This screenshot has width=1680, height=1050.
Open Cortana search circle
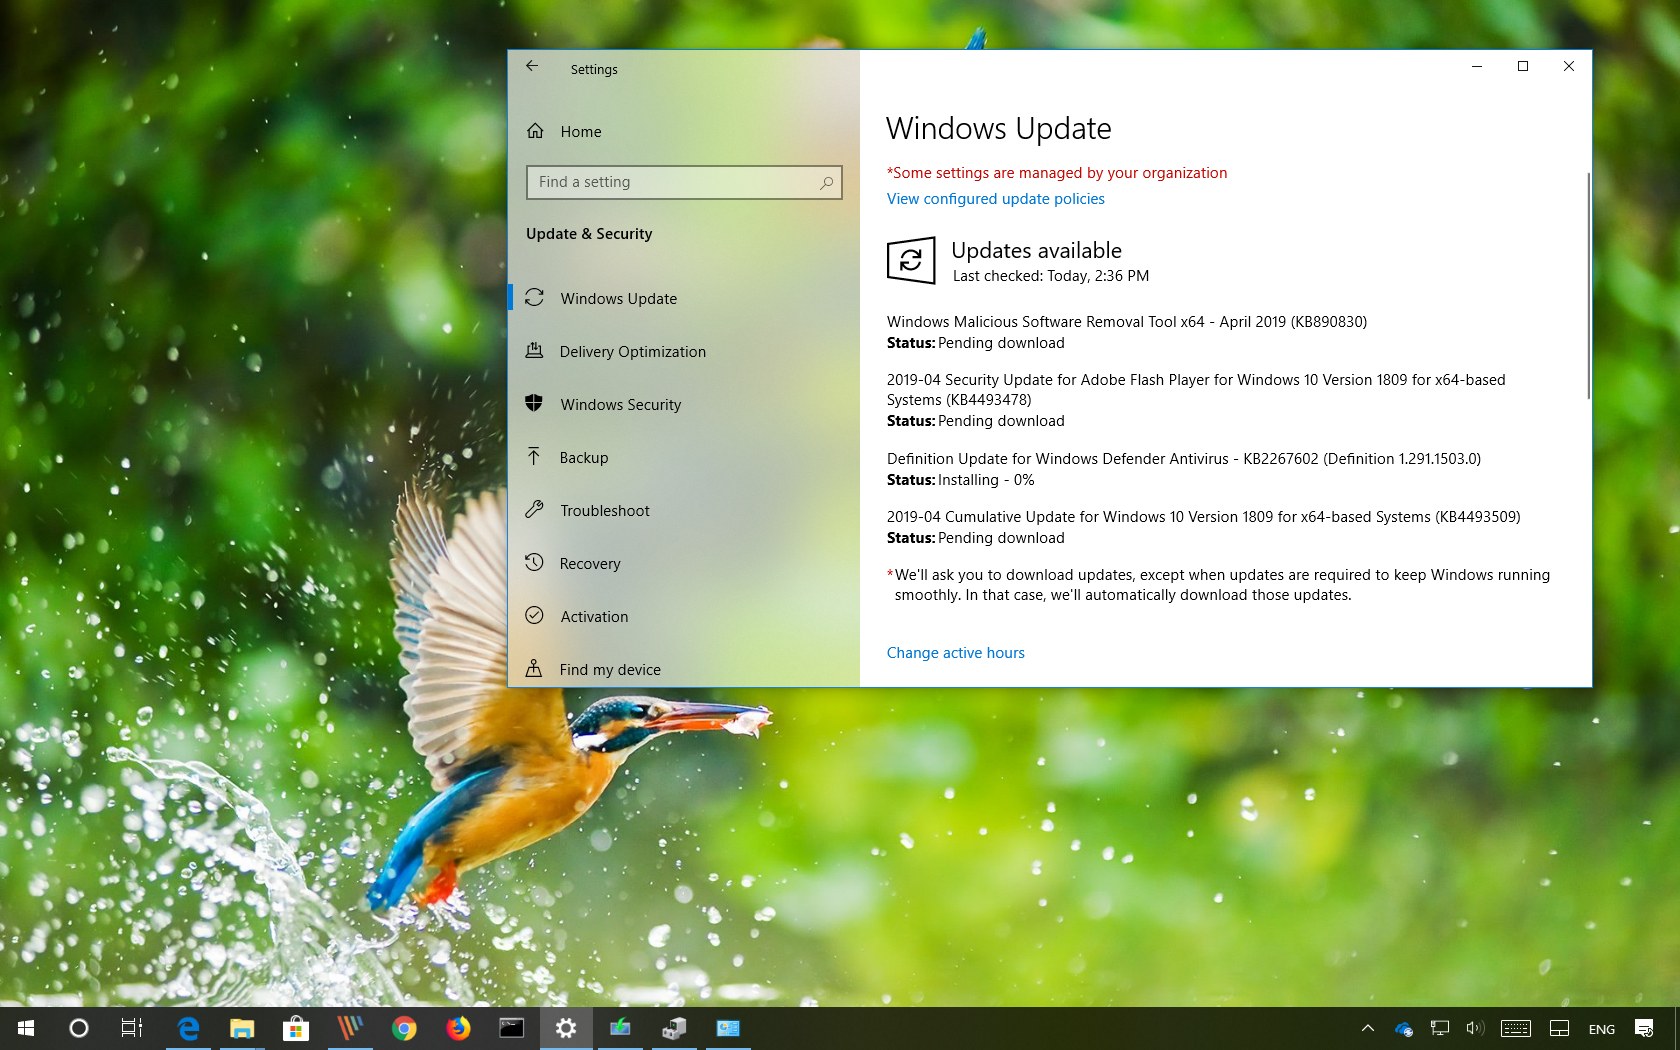78,1028
